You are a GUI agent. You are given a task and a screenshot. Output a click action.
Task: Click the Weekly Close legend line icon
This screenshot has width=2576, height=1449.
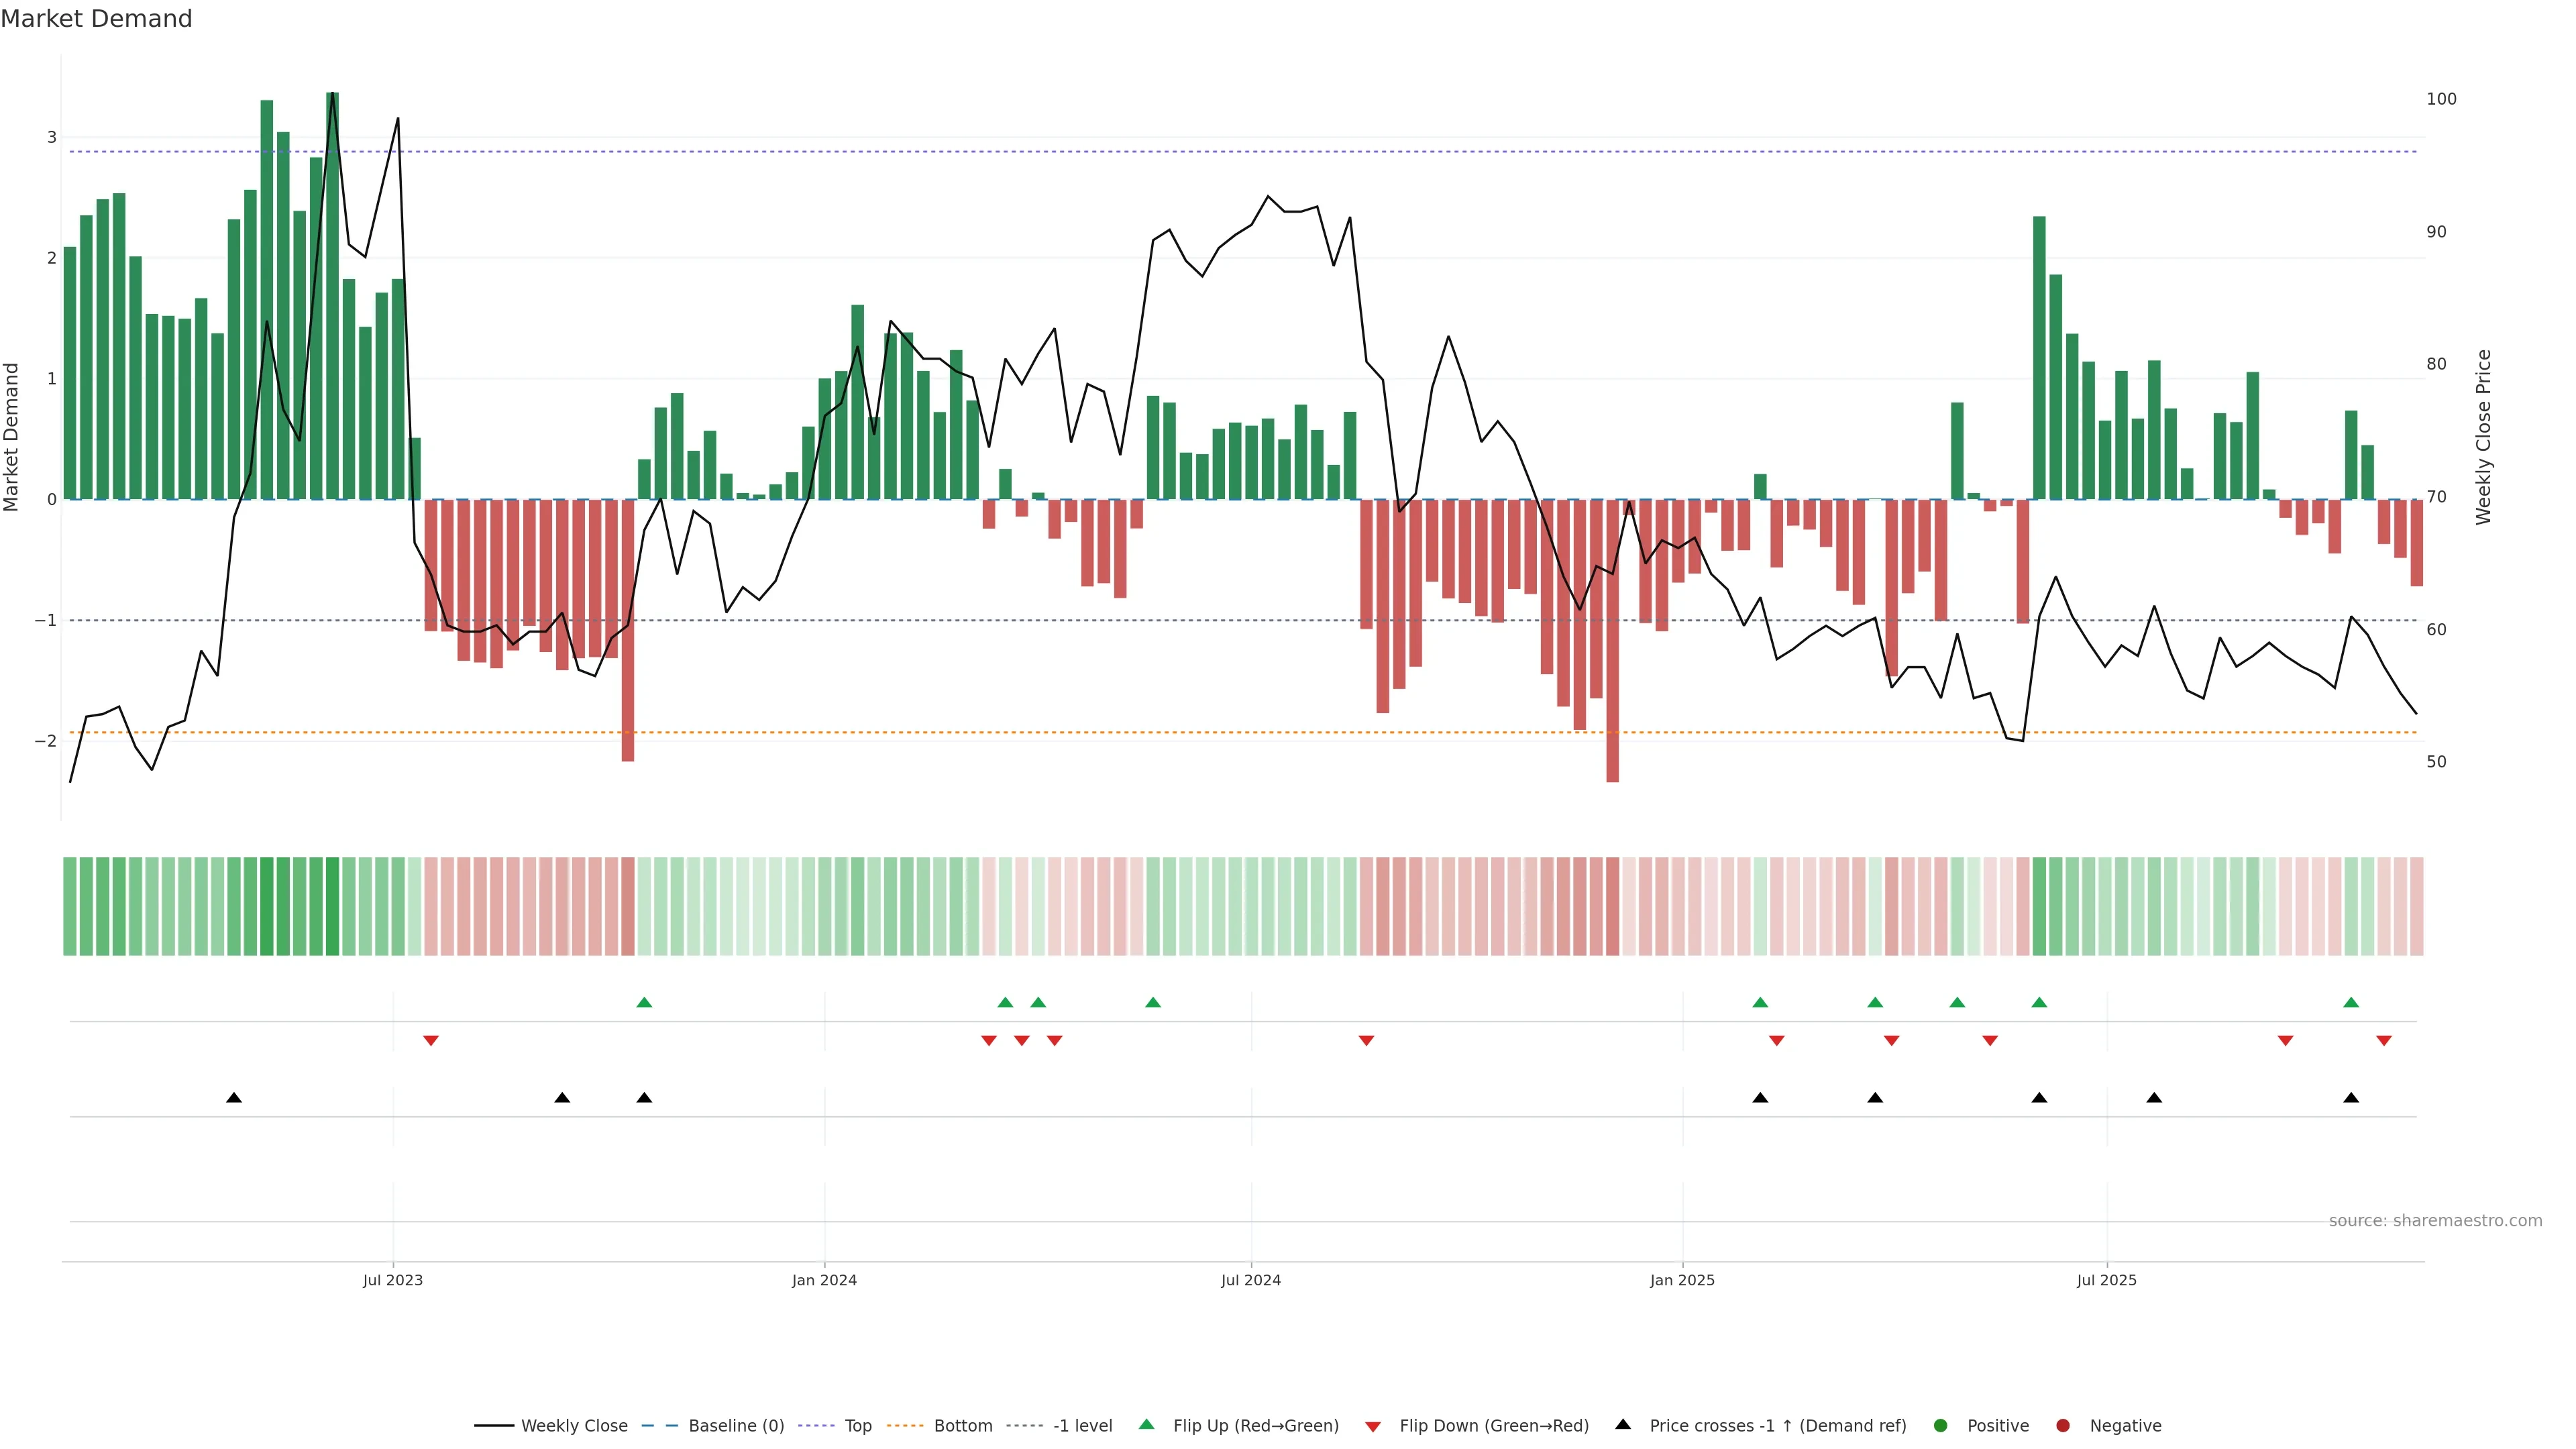(x=494, y=1426)
